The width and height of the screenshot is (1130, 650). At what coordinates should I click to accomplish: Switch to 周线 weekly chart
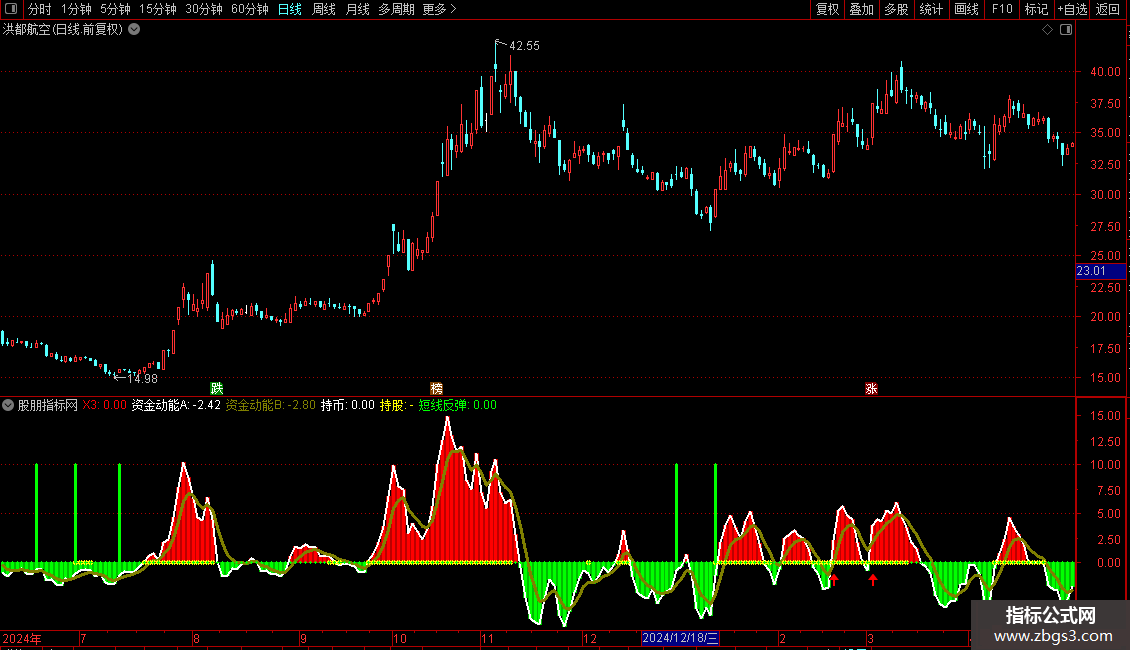pos(324,9)
